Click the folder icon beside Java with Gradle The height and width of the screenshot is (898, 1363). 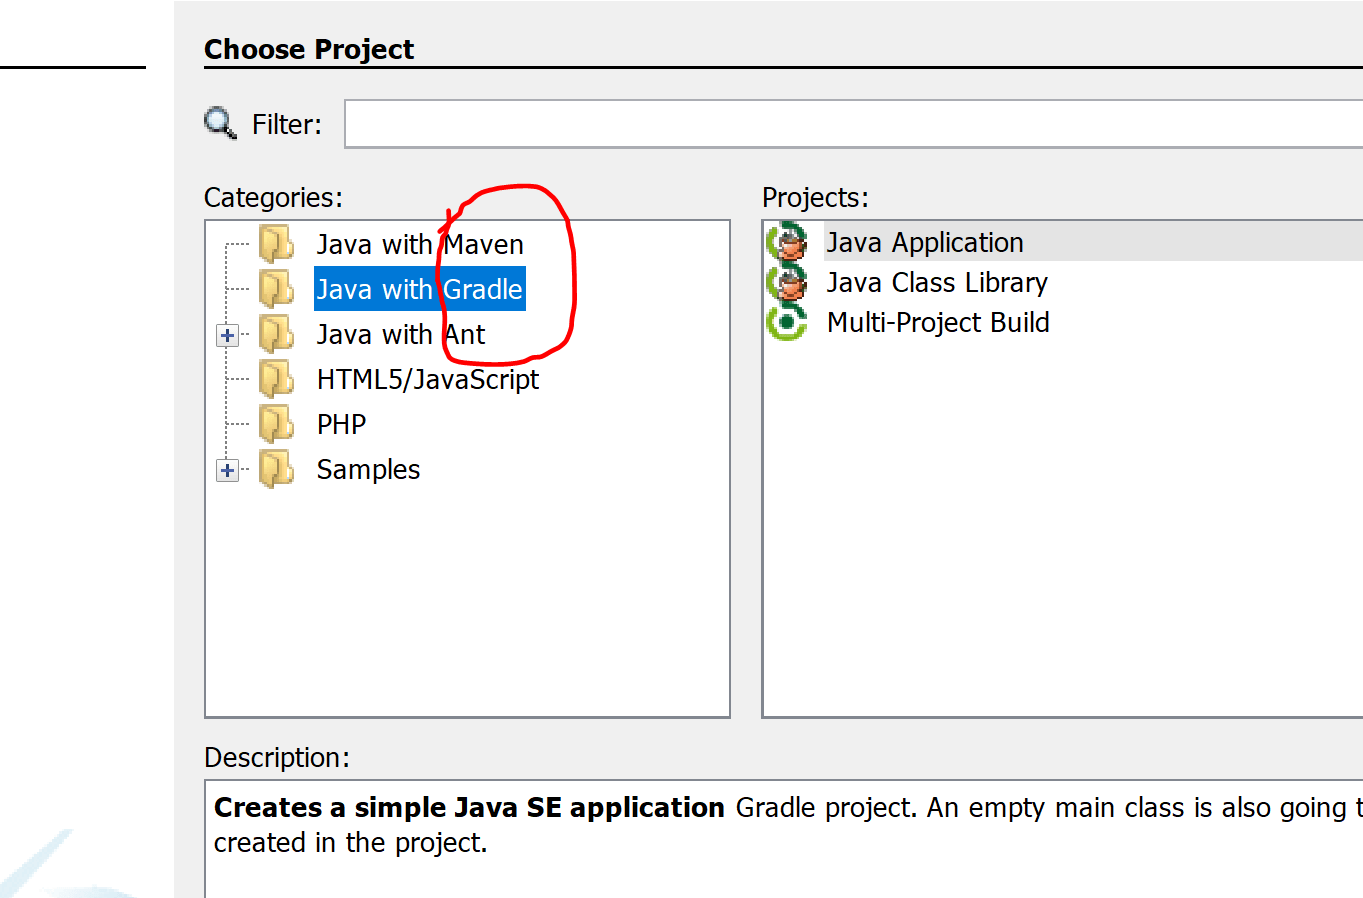(x=277, y=288)
